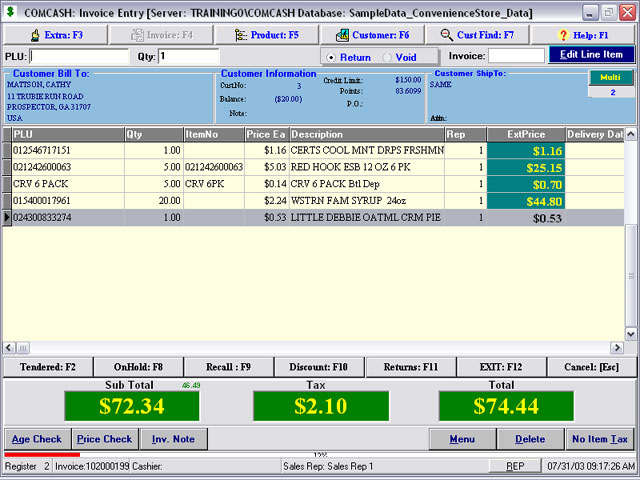The width and height of the screenshot is (640, 480).
Task: Click the grid scroll down arrow
Action: (631, 334)
